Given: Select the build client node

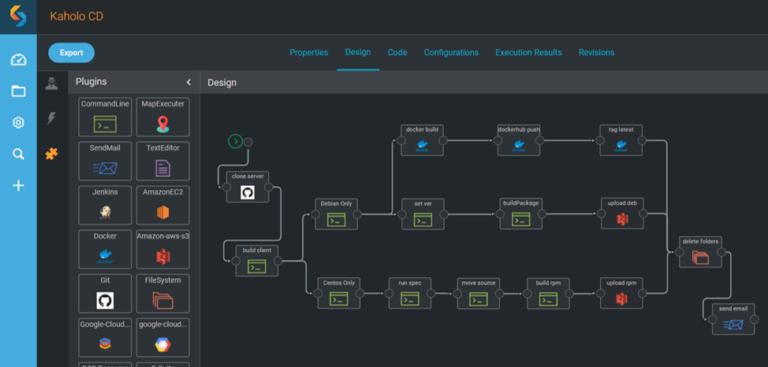Looking at the screenshot, I should [x=257, y=261].
